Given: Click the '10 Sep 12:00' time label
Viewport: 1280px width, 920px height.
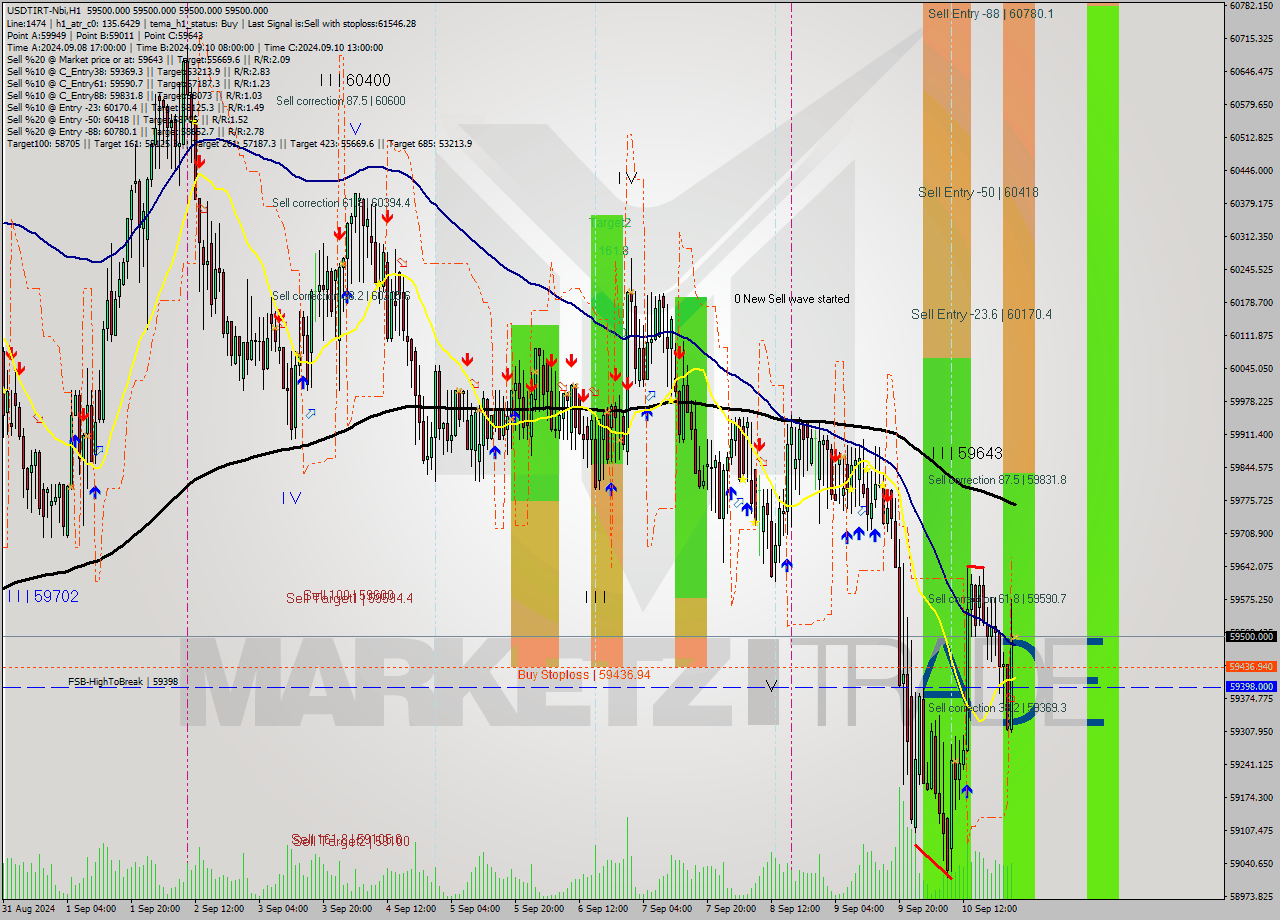Looking at the screenshot, I should point(988,909).
